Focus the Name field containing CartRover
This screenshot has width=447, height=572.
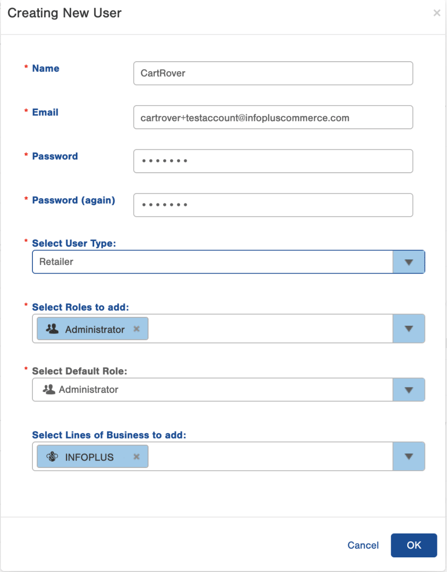[273, 73]
